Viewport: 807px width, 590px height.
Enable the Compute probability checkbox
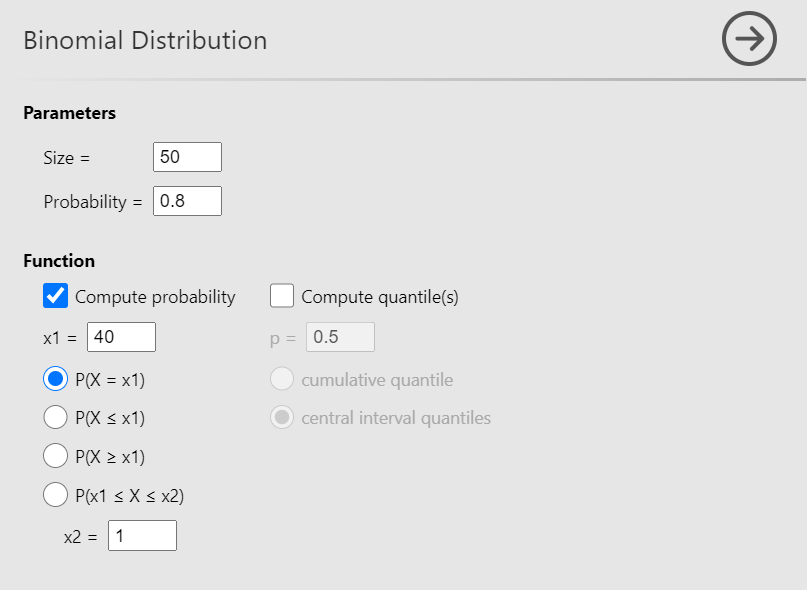pyautogui.click(x=56, y=296)
